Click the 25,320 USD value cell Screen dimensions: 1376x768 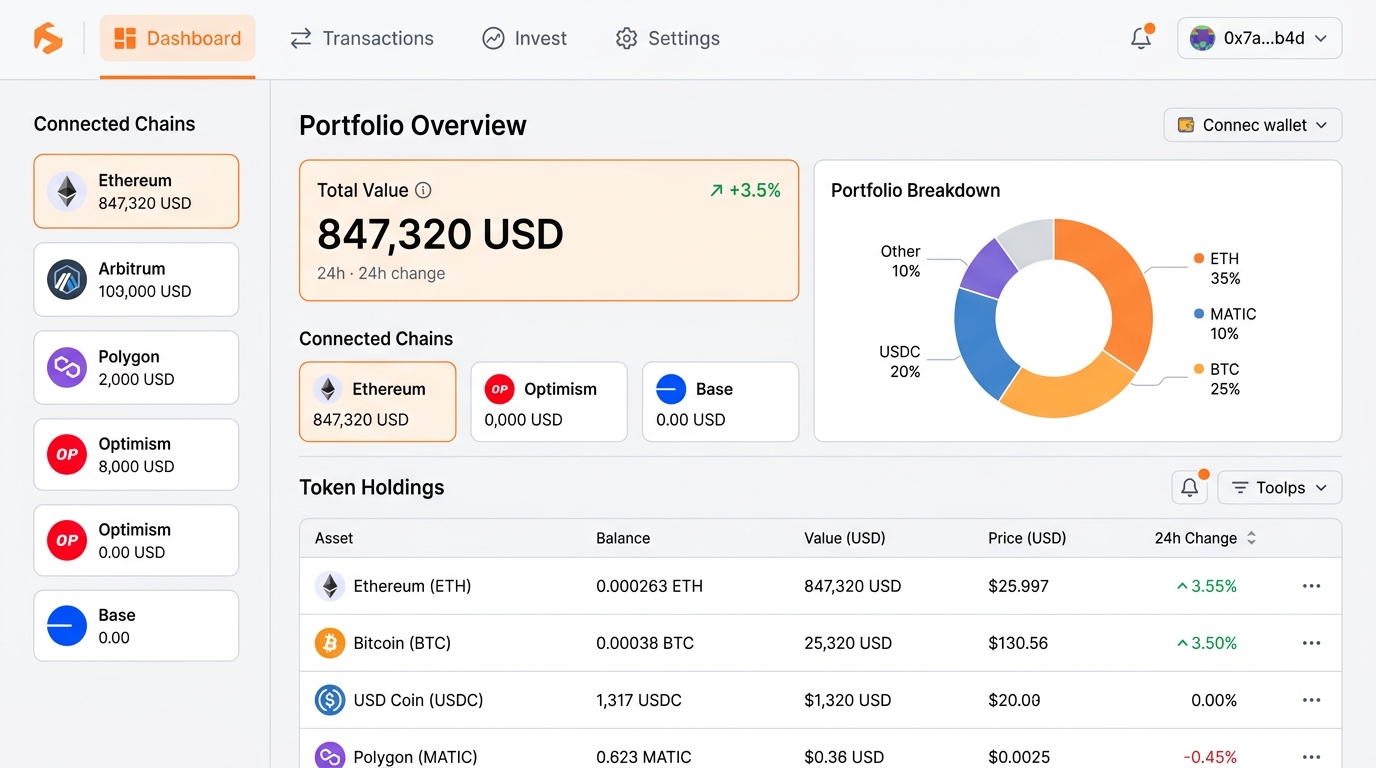point(848,643)
